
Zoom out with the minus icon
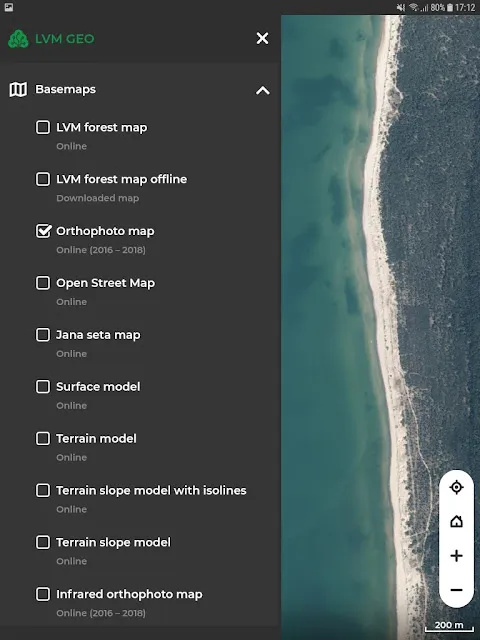point(456,590)
